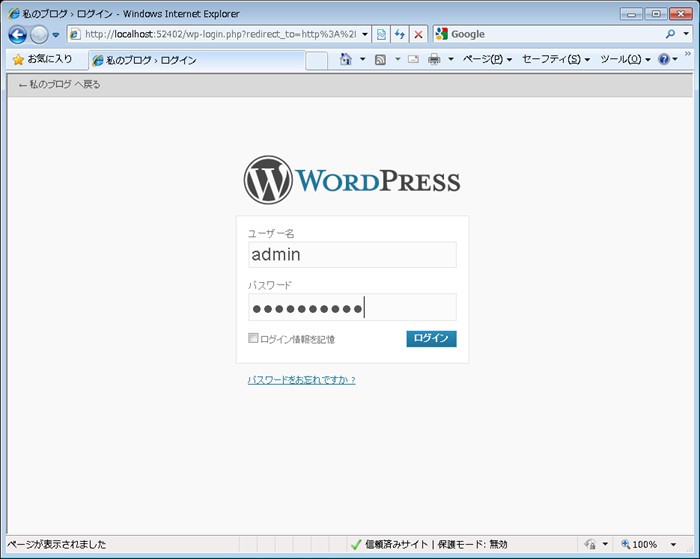Viewport: 700px width, 559px height.
Task: Click the ページが表示されました status text
Action: pyautogui.click(x=57, y=544)
